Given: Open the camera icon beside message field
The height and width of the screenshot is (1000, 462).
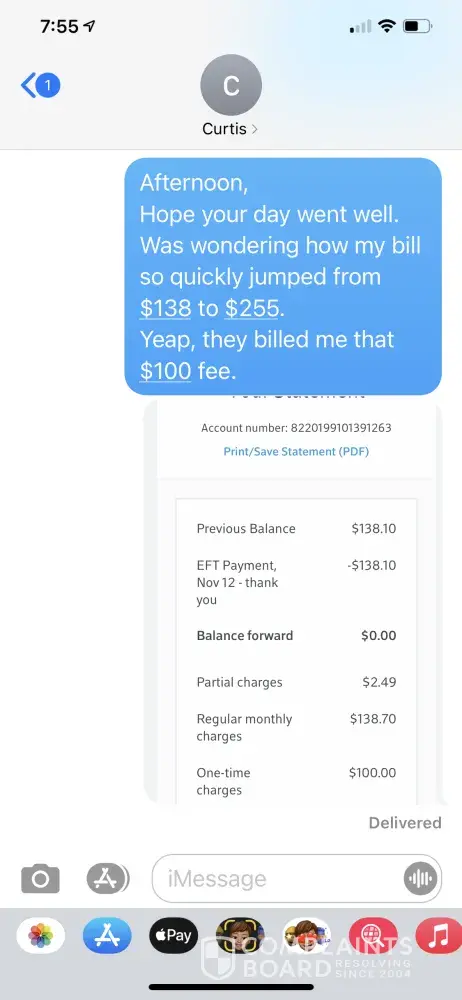Looking at the screenshot, I should click(41, 879).
